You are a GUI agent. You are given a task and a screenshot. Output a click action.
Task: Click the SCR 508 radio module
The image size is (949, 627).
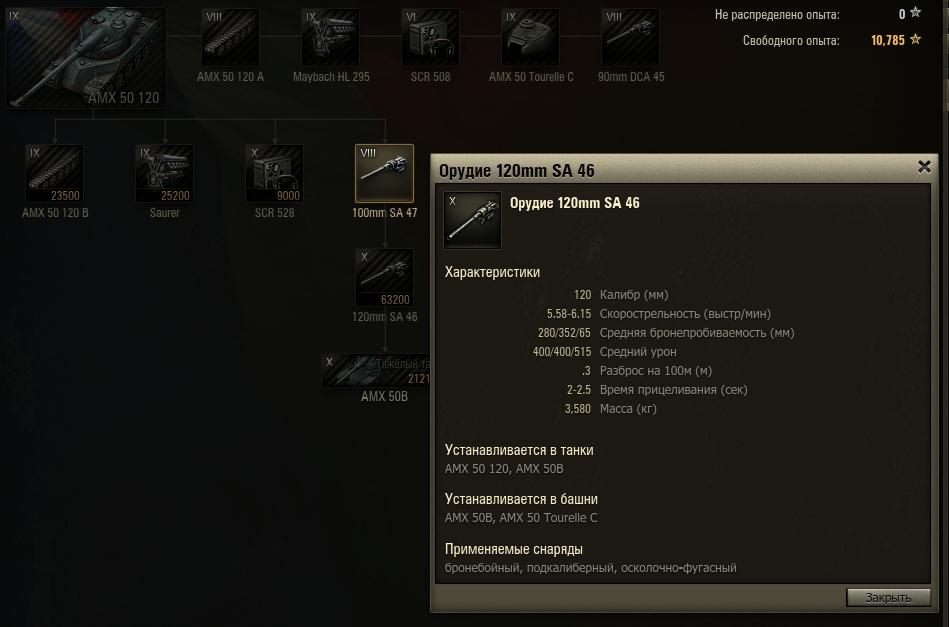pyautogui.click(x=430, y=38)
